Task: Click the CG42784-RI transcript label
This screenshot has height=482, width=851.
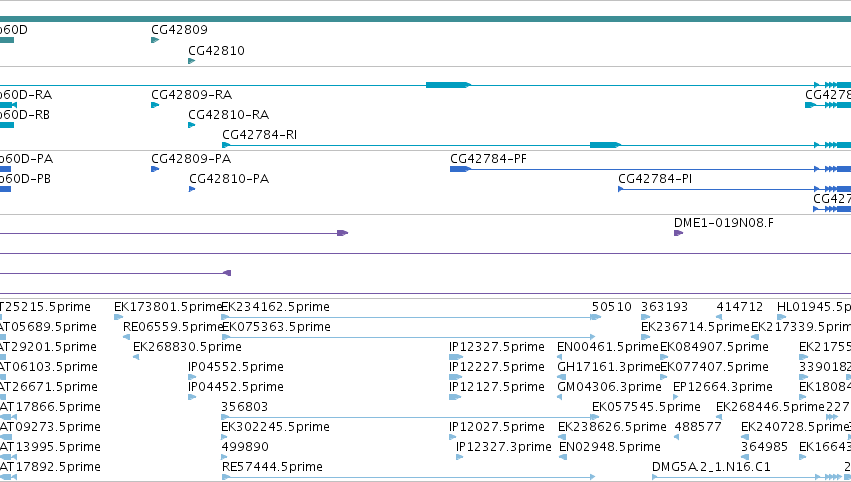Action: tap(259, 135)
